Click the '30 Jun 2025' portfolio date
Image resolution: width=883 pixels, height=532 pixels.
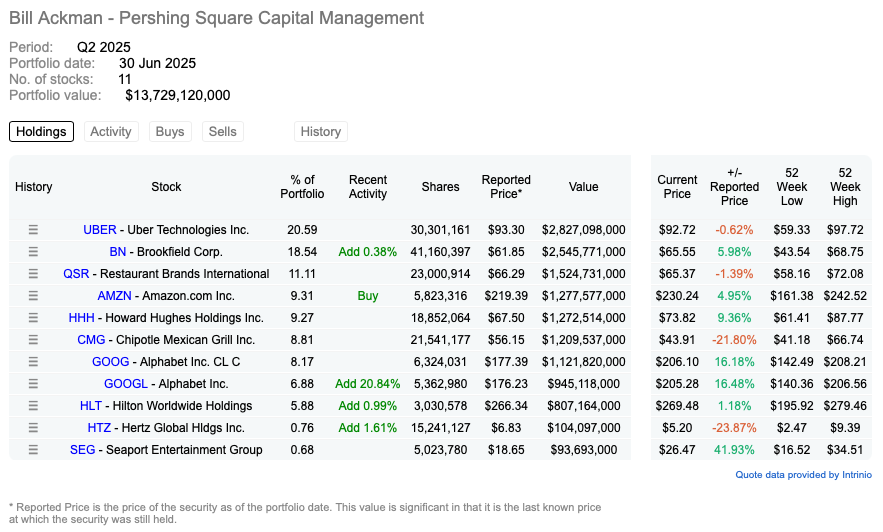(x=158, y=63)
